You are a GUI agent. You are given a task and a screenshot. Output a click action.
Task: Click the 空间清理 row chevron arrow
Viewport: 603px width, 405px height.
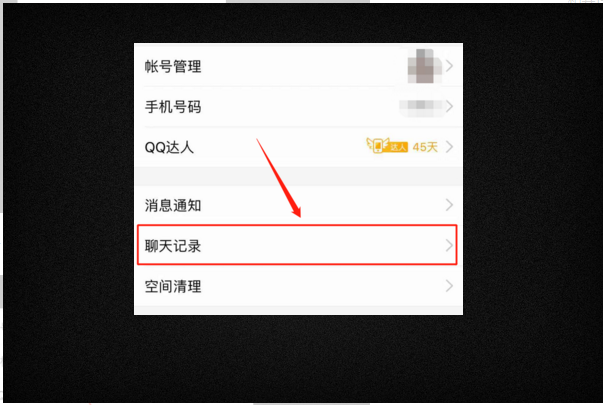coord(449,286)
